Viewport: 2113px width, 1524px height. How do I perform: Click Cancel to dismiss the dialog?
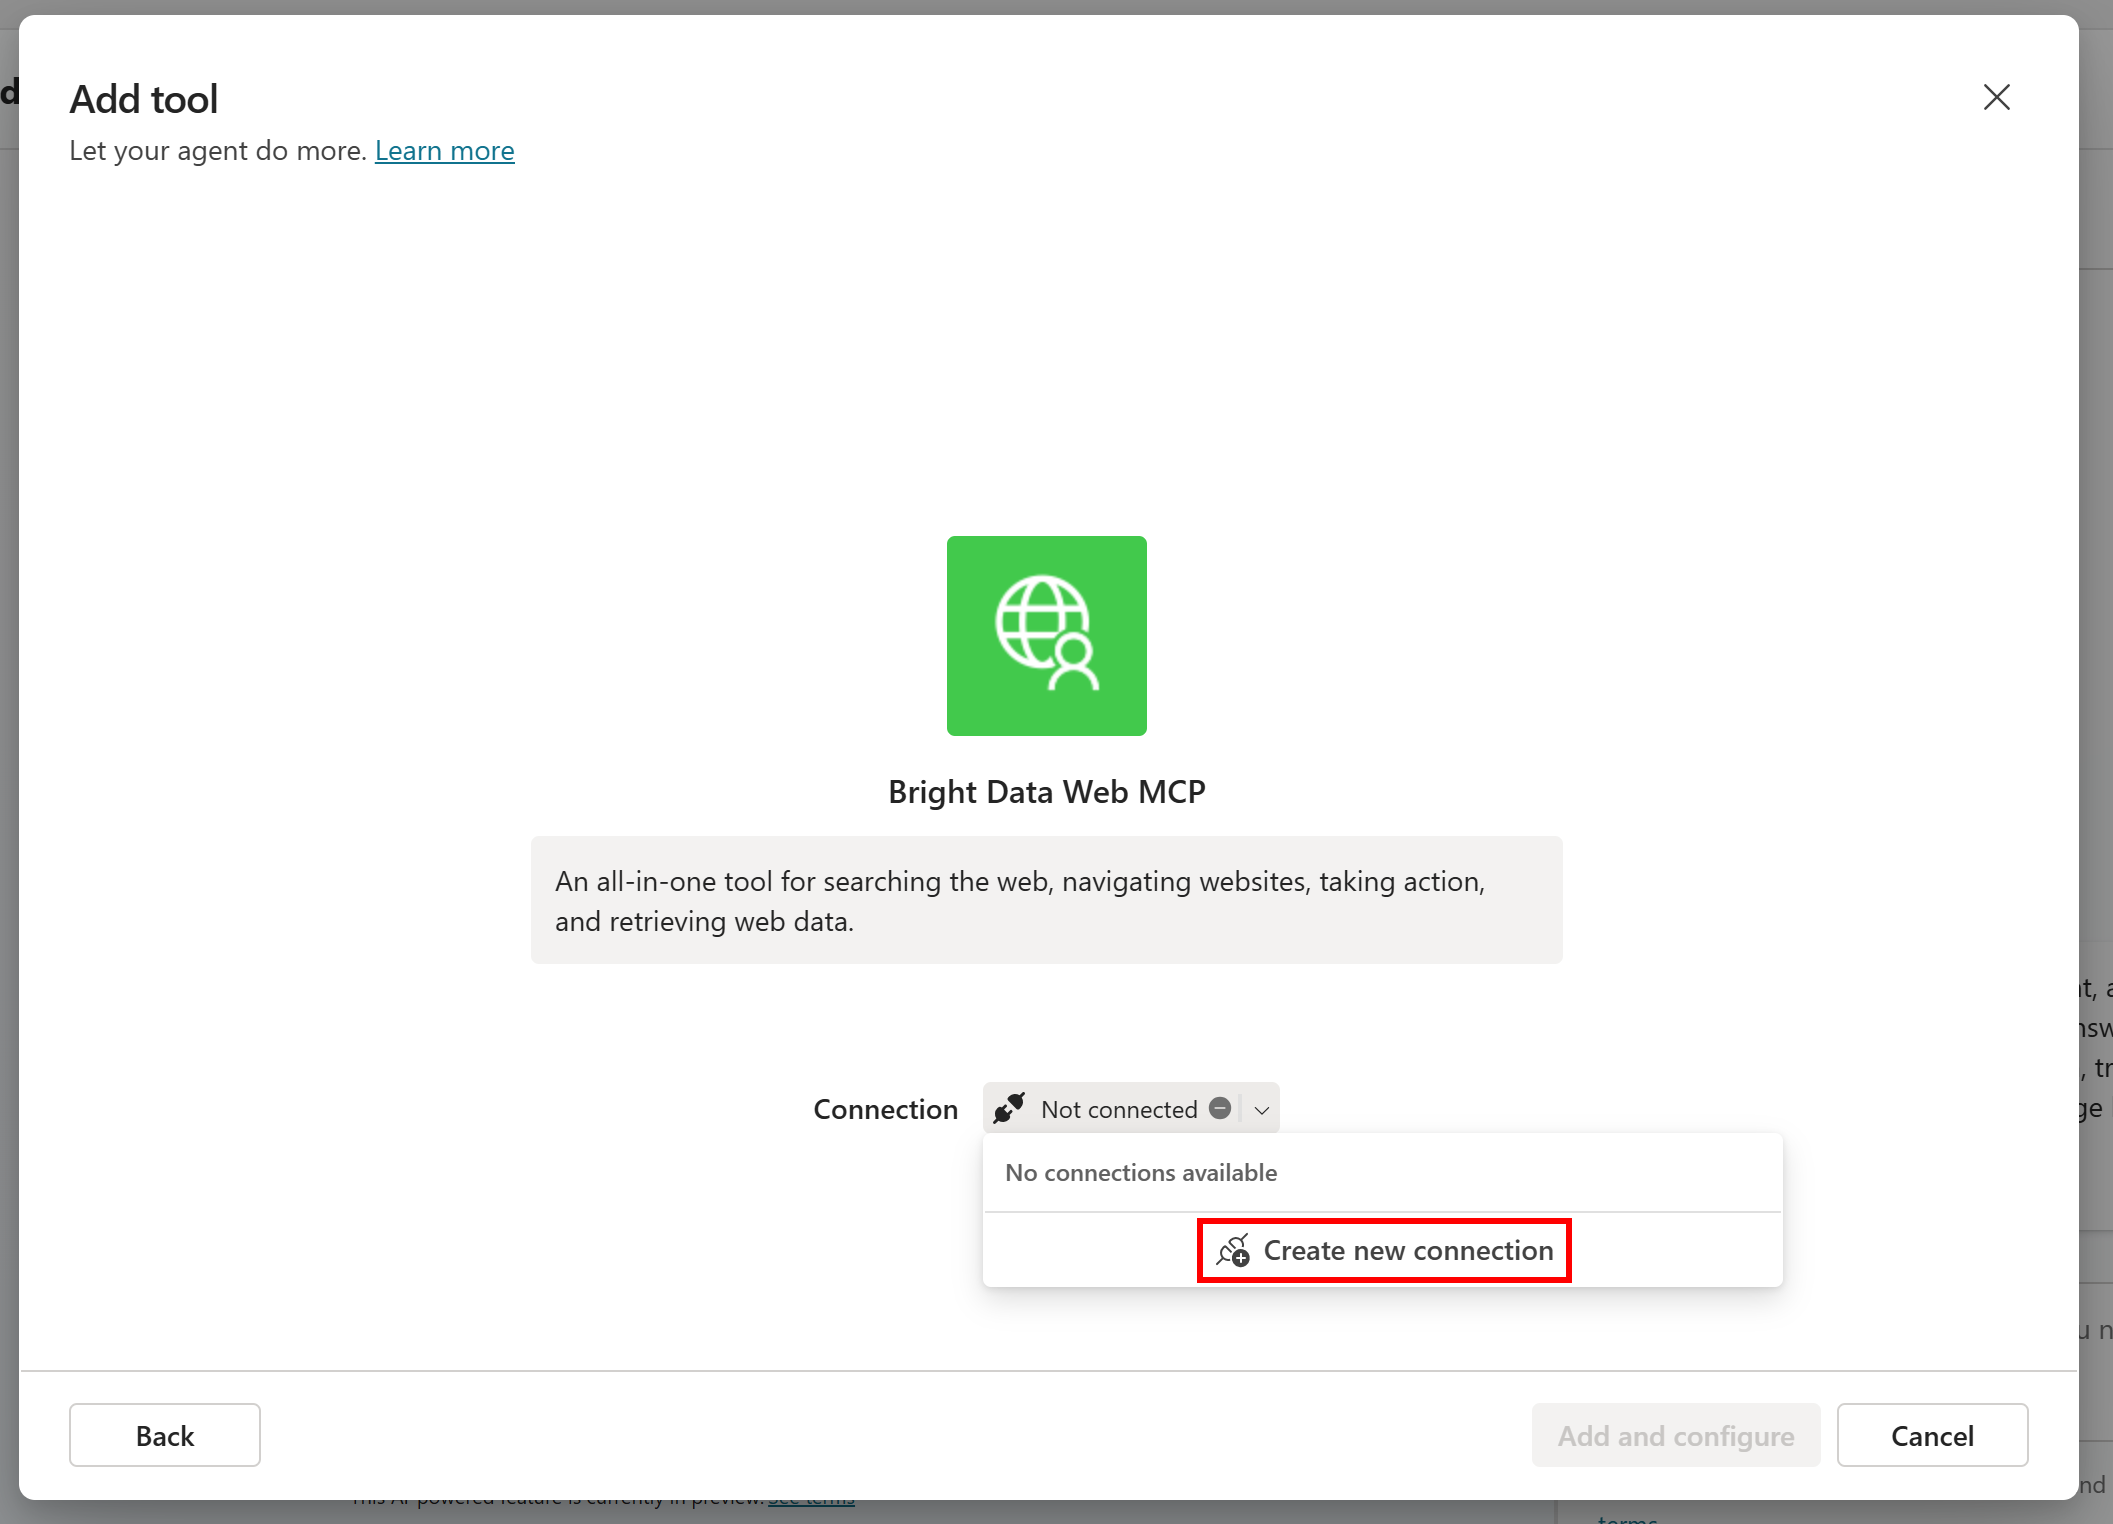tap(1932, 1435)
